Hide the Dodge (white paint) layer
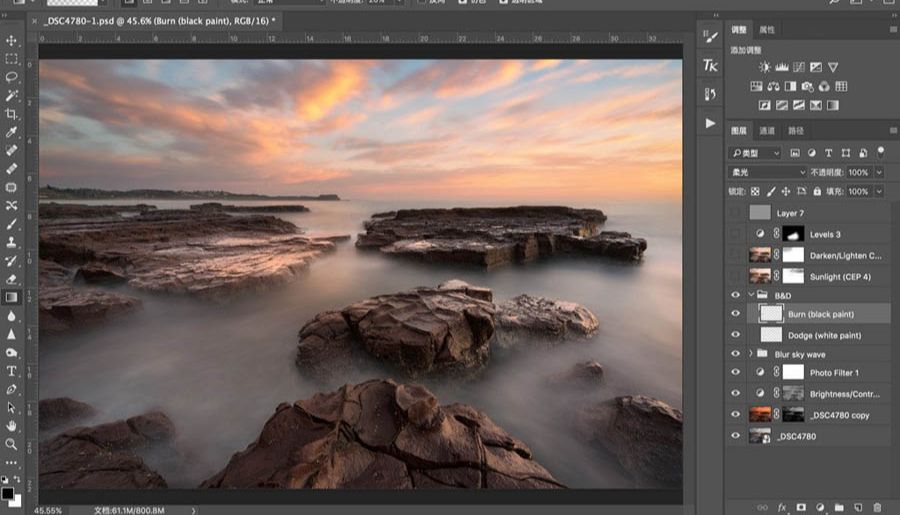This screenshot has width=900, height=515. coord(735,335)
